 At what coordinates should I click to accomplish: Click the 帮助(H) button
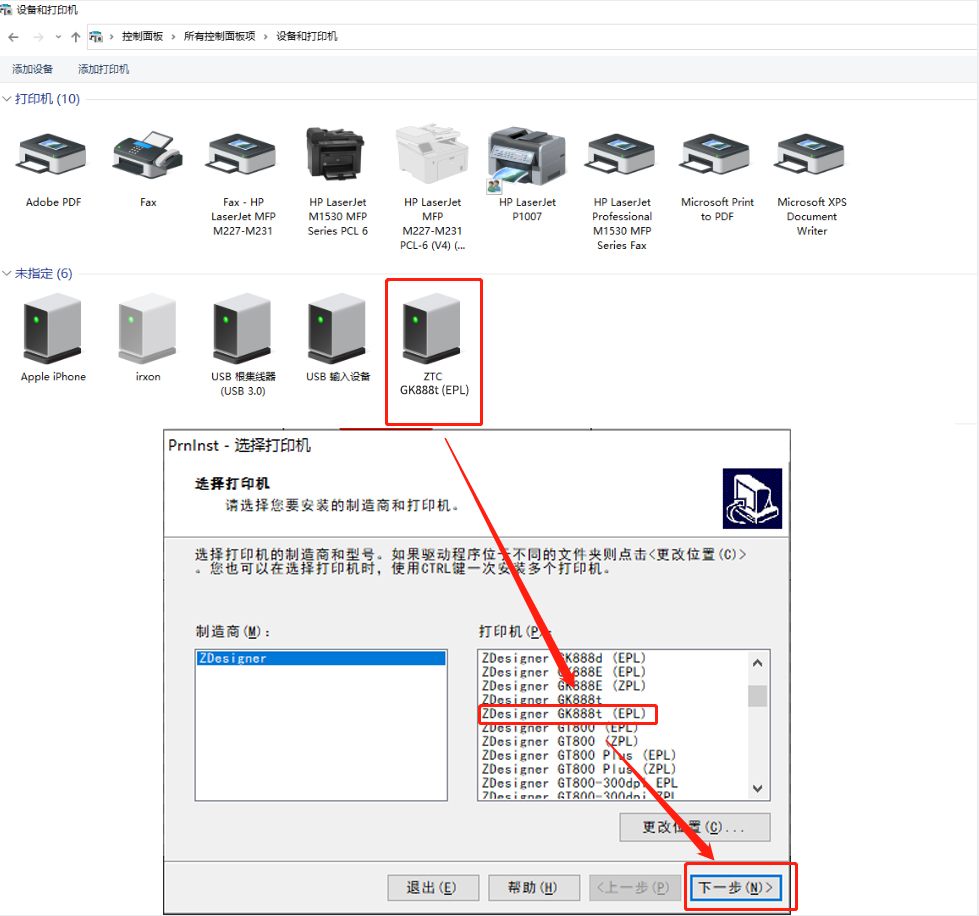(x=534, y=887)
